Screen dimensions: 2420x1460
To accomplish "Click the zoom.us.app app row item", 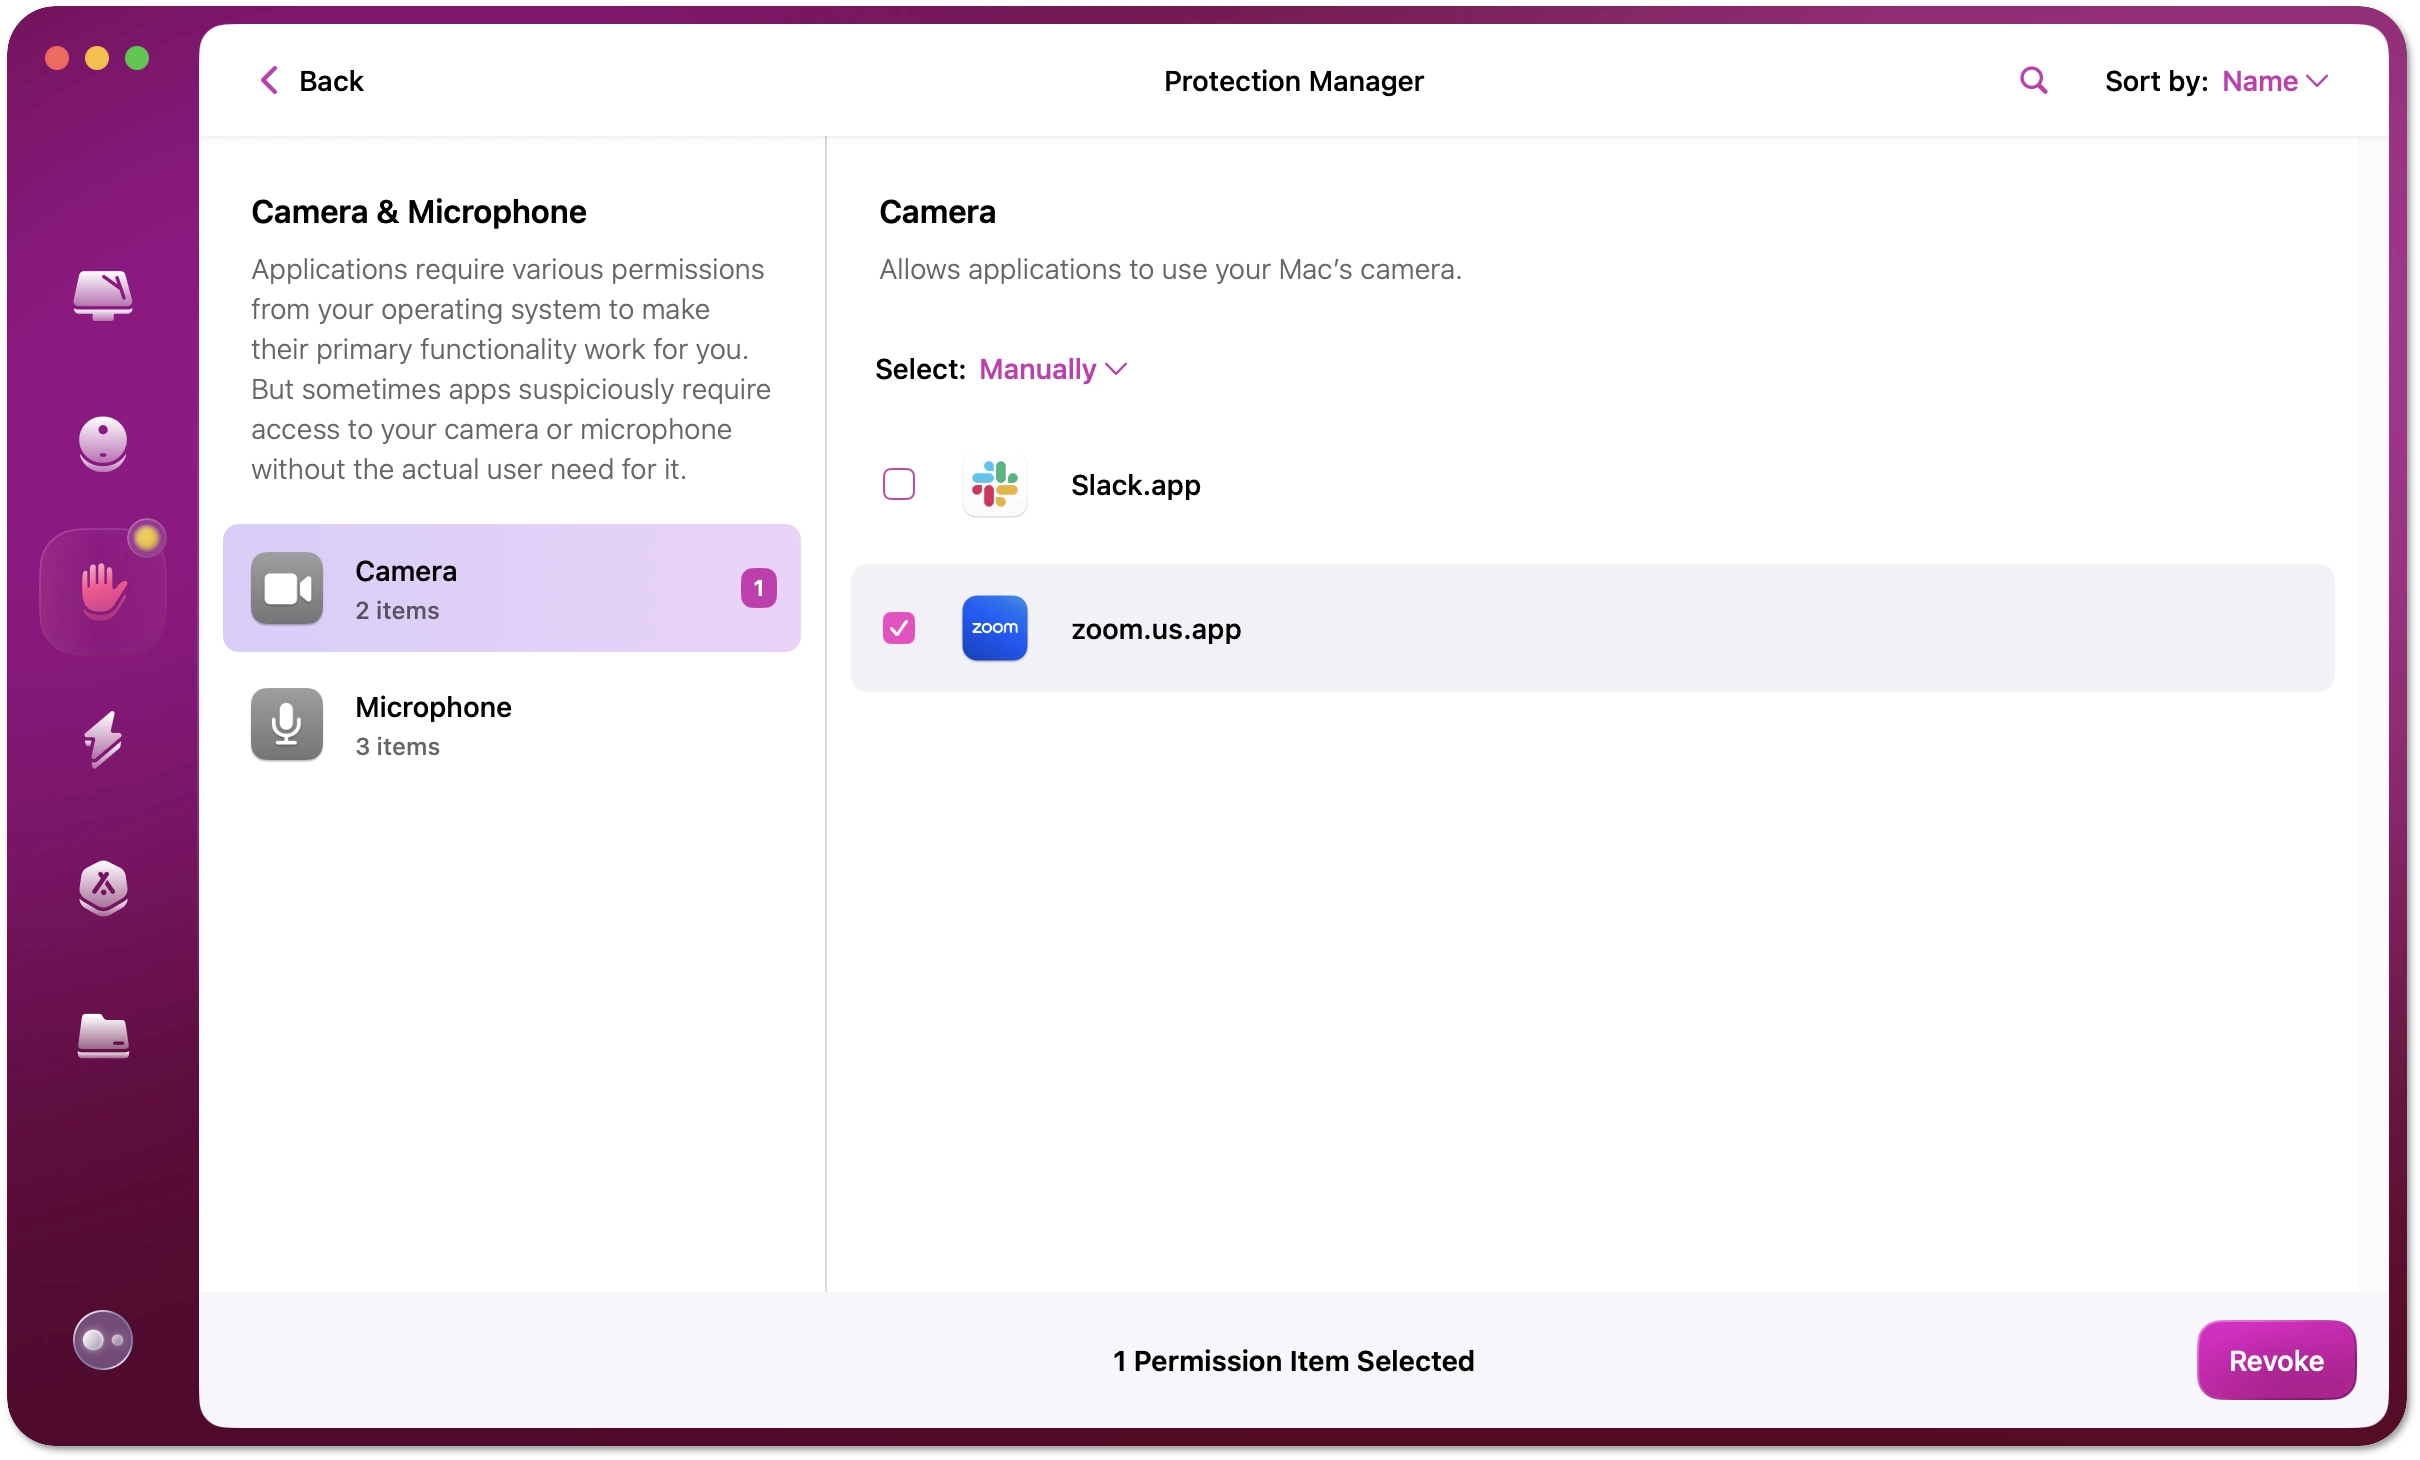I will [x=1590, y=627].
